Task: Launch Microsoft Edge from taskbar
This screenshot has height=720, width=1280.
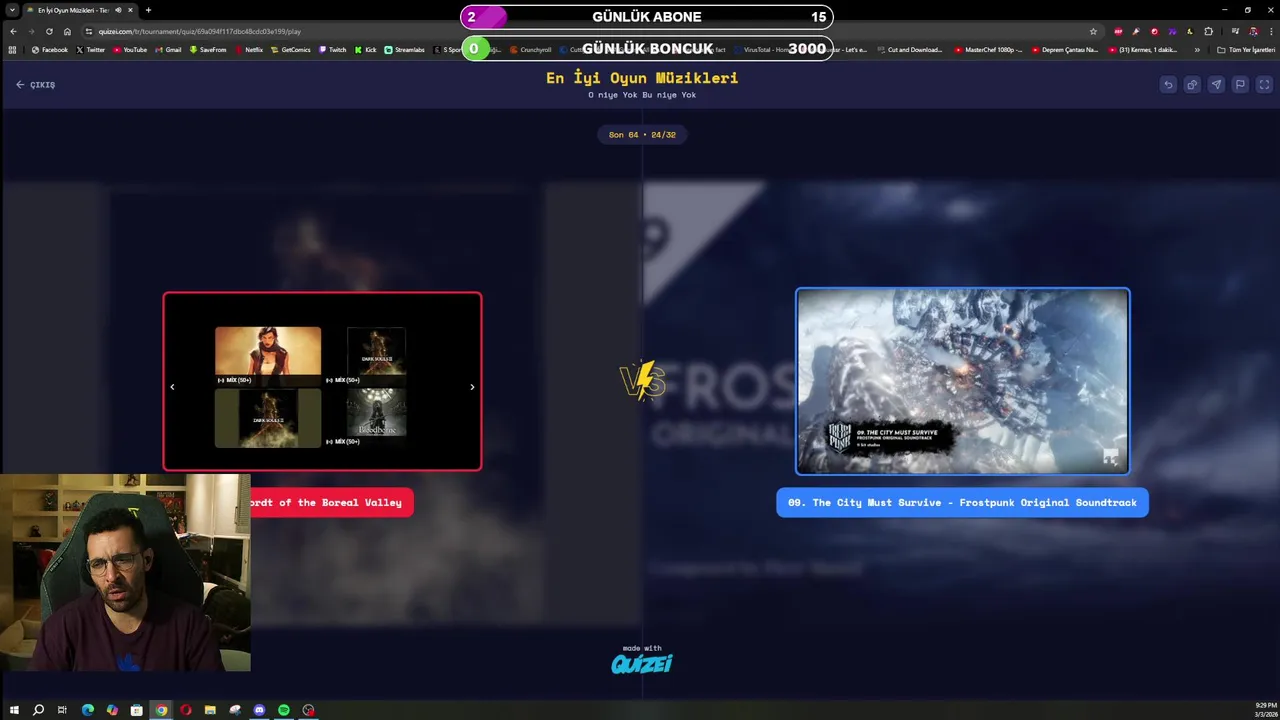Action: click(x=87, y=710)
